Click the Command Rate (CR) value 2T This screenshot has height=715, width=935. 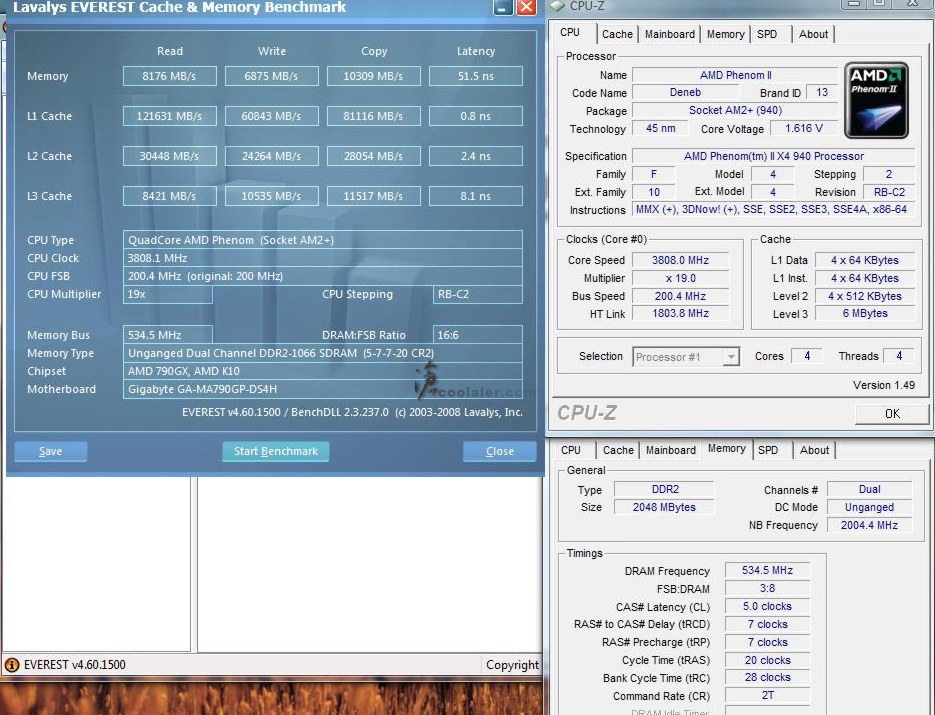(x=767, y=695)
